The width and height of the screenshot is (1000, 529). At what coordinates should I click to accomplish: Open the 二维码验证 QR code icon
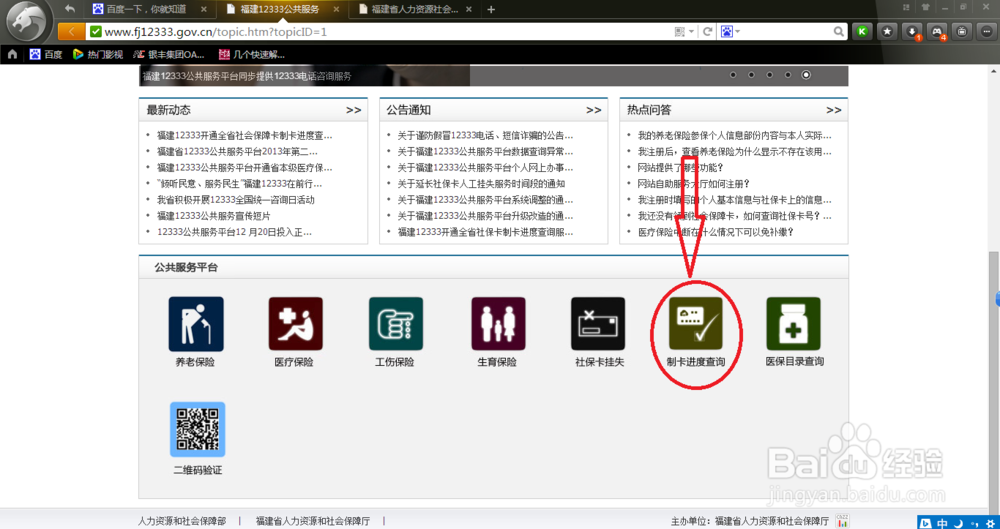[x=197, y=429]
